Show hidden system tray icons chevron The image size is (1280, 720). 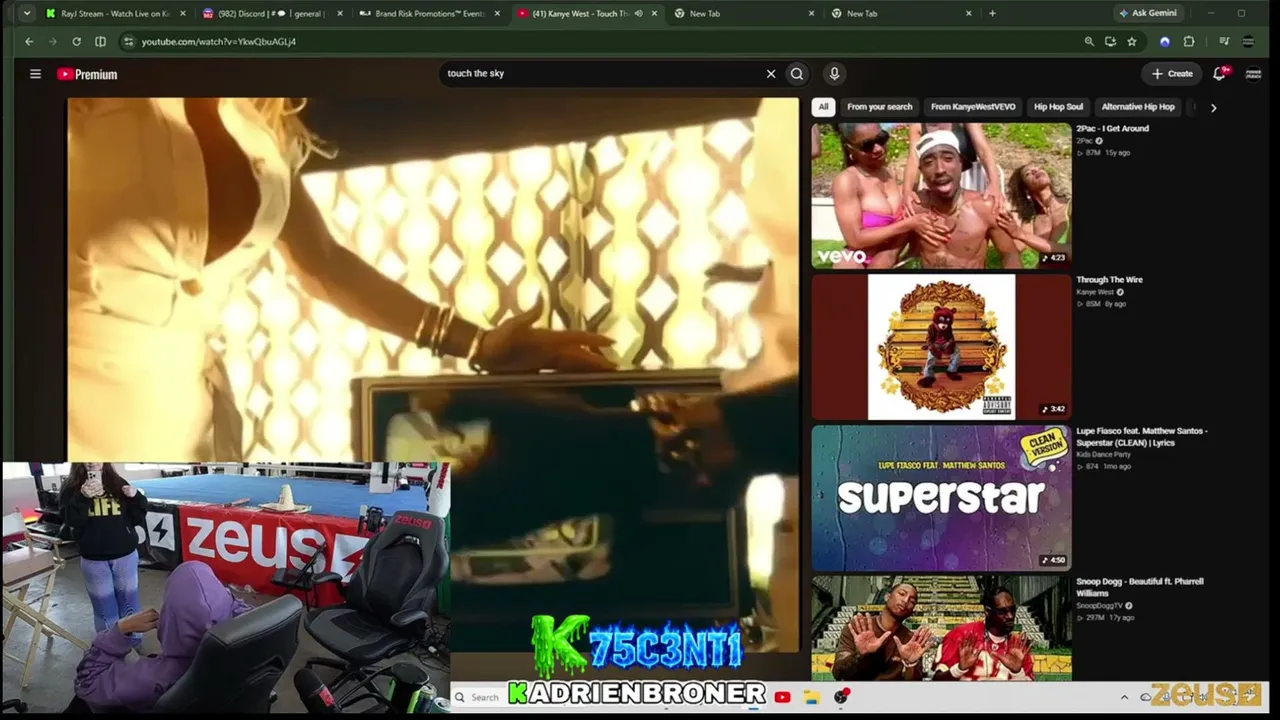click(x=1124, y=697)
